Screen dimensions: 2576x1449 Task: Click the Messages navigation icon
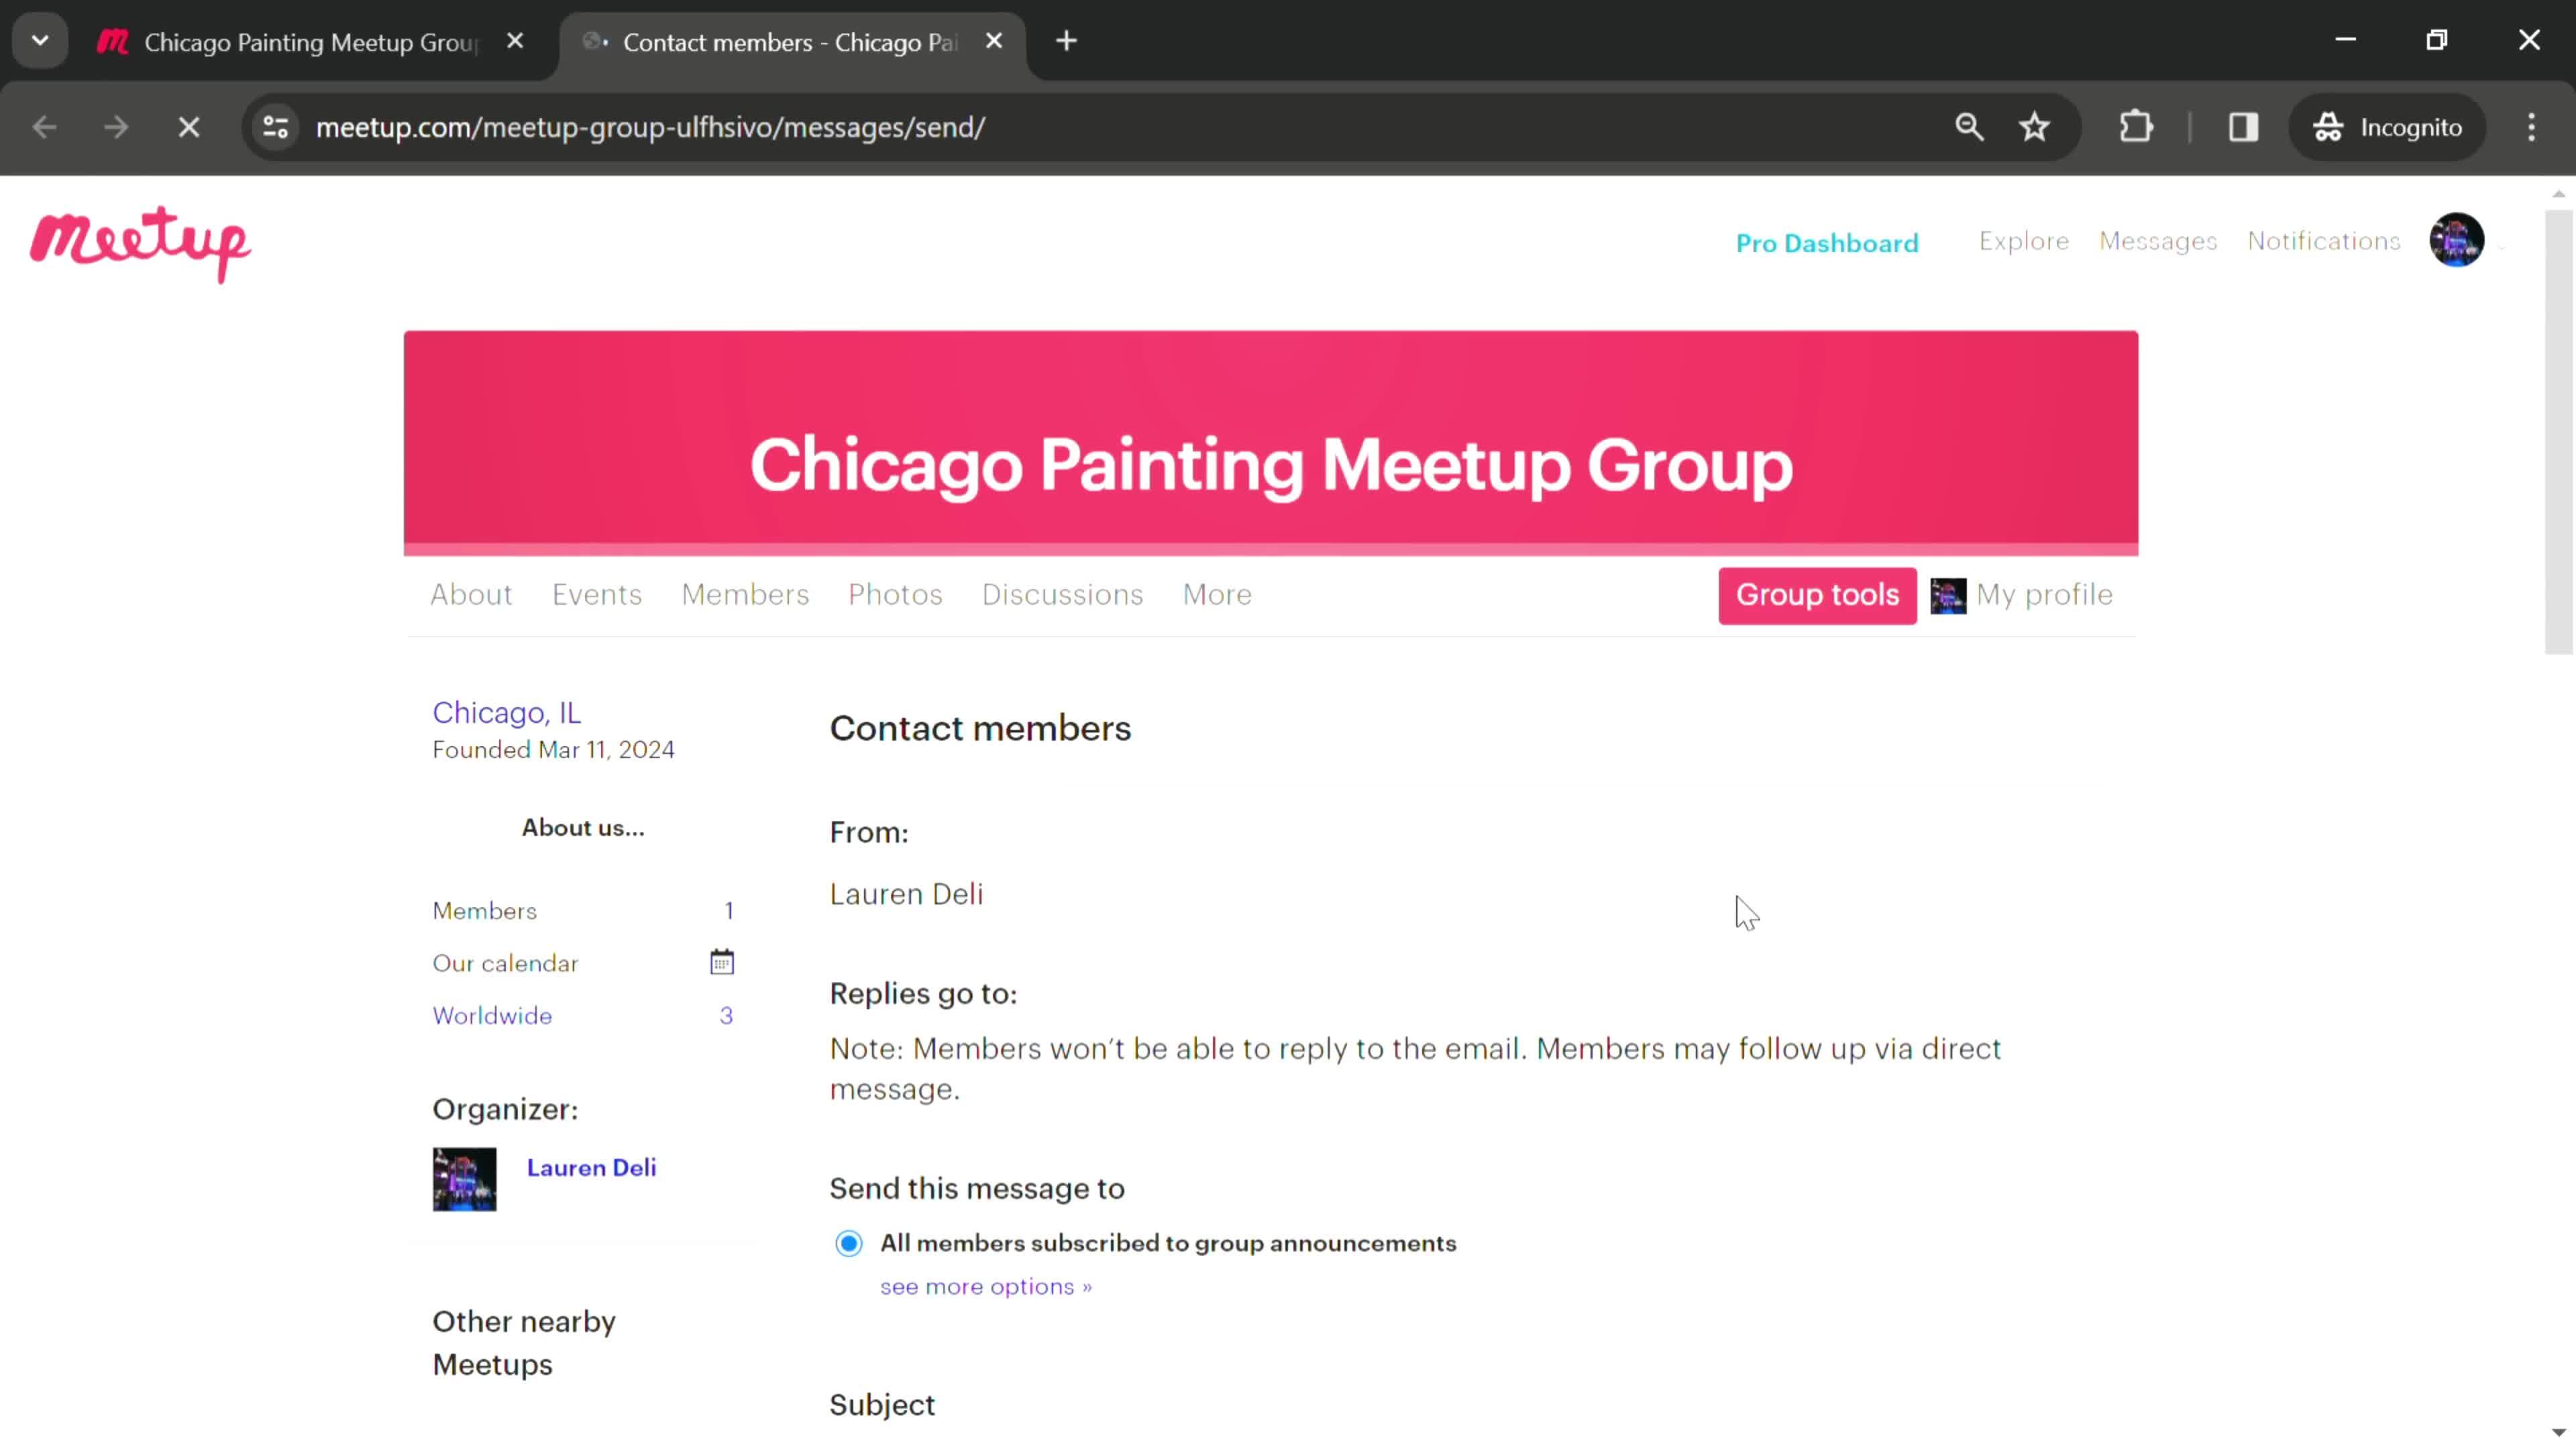(2159, 241)
